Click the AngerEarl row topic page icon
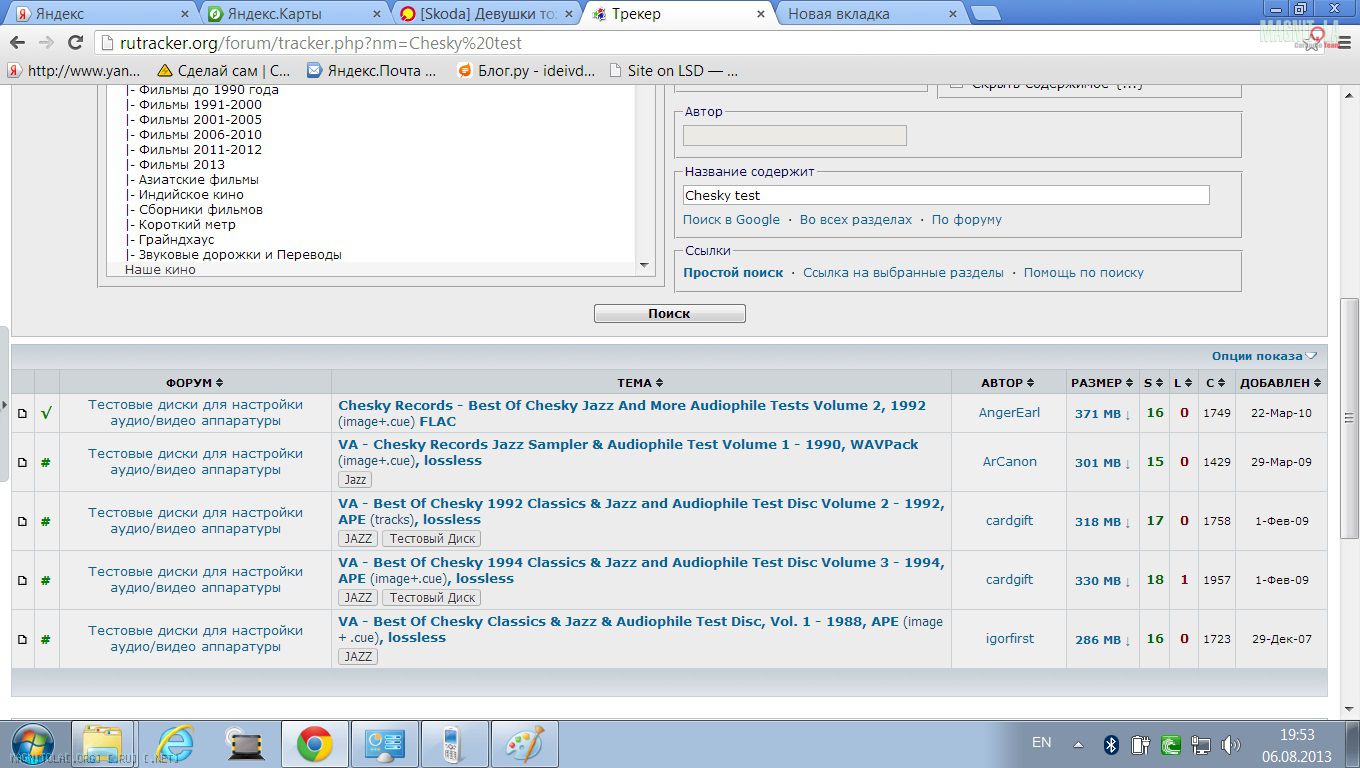 point(23,413)
